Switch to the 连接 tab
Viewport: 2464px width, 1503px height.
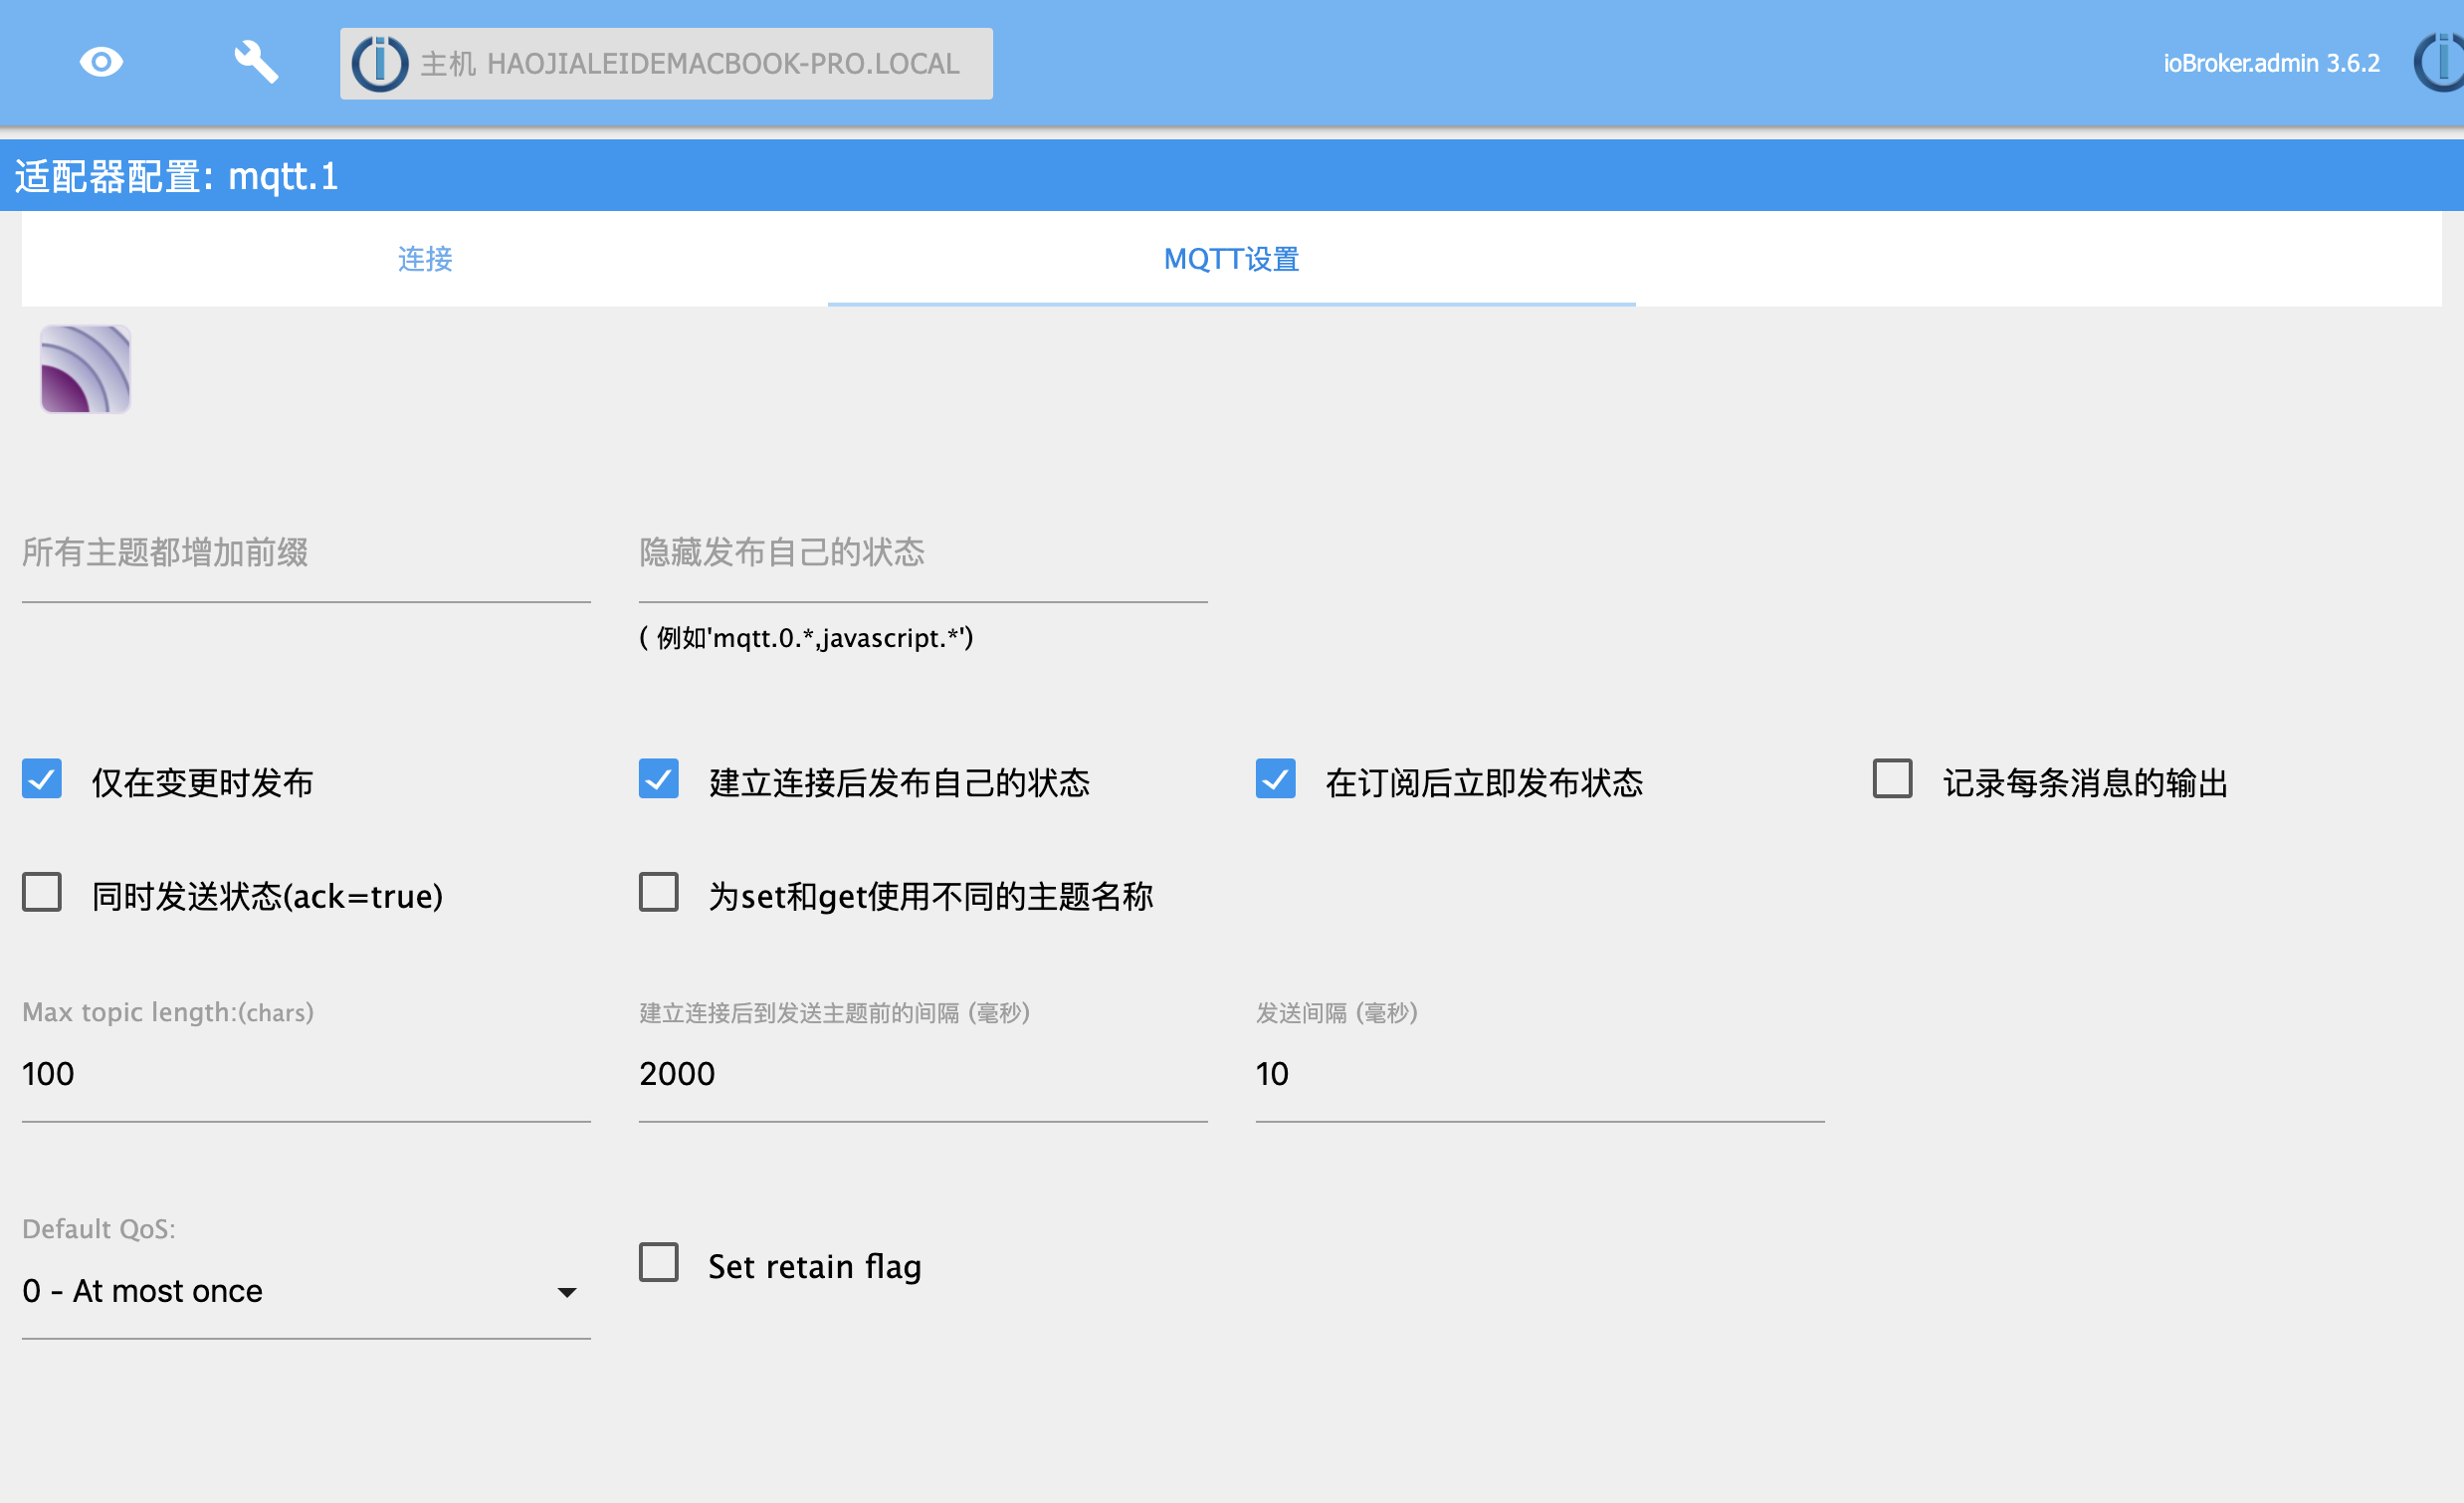point(425,259)
